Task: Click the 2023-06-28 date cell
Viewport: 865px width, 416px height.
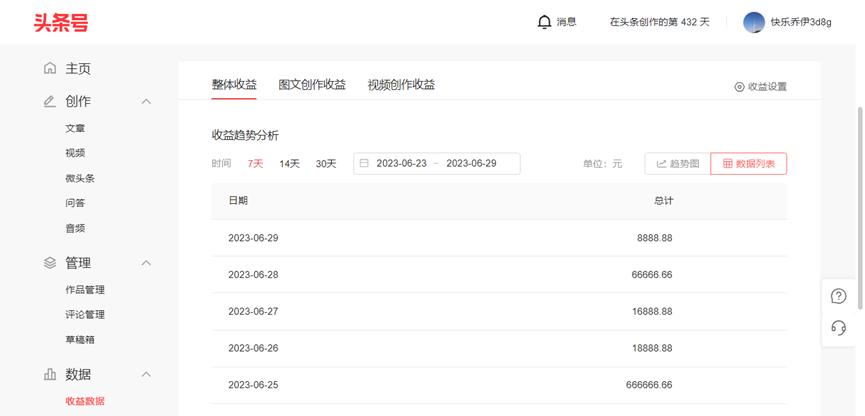Action: (x=253, y=274)
